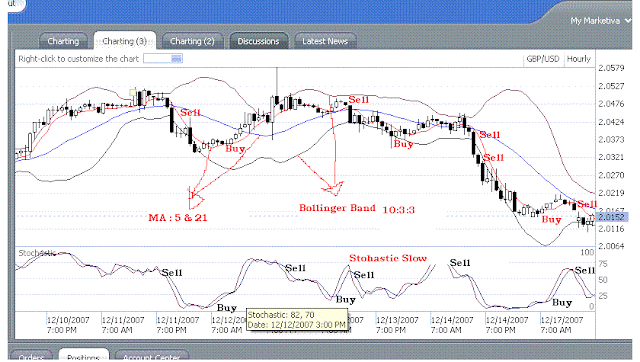This screenshot has width=640, height=362.
Task: Click the Right-click to customize the chart hint
Action: [79, 59]
